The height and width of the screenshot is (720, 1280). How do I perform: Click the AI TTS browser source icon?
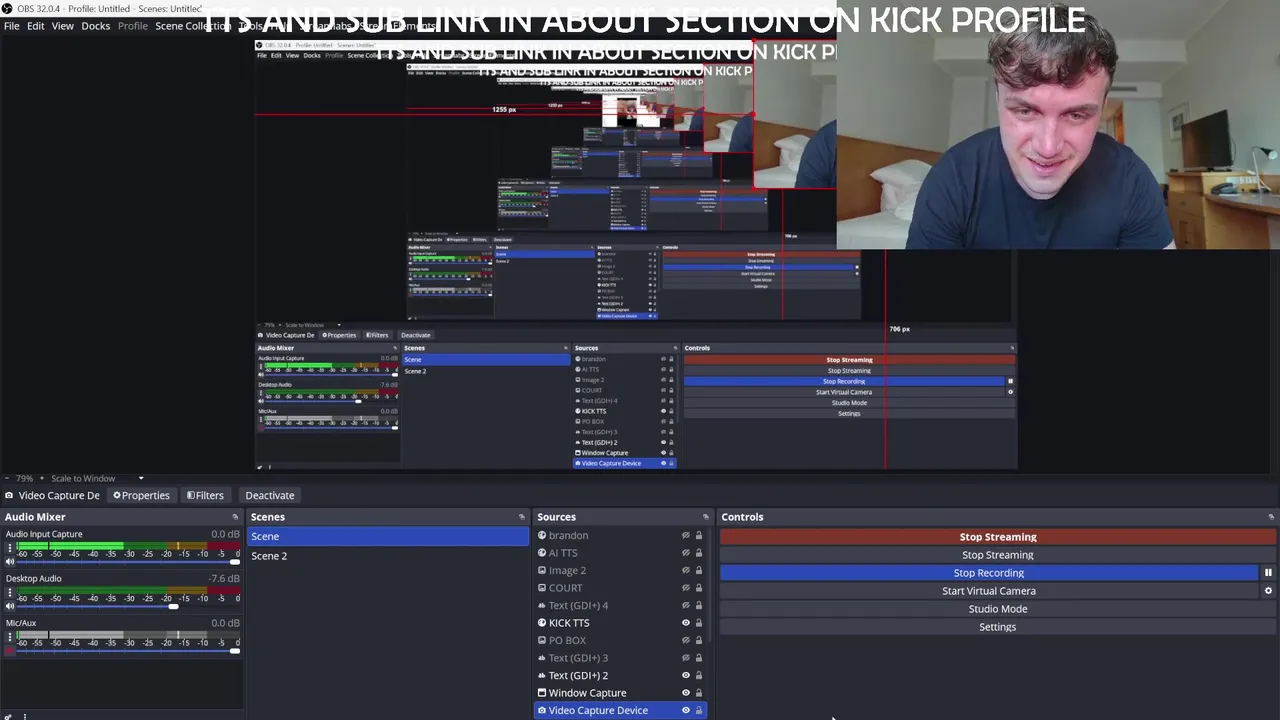542,553
